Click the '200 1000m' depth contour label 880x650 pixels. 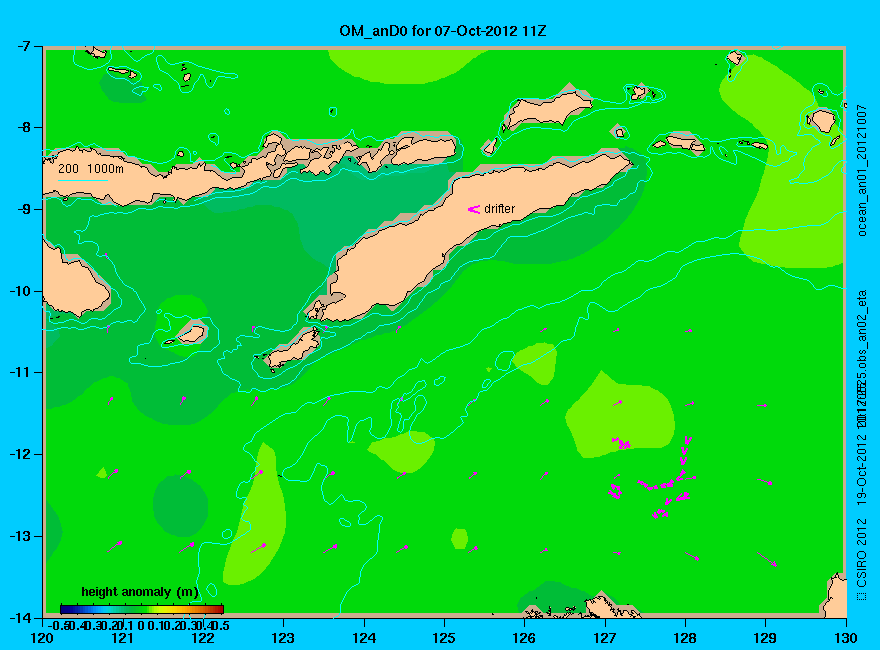point(91,168)
